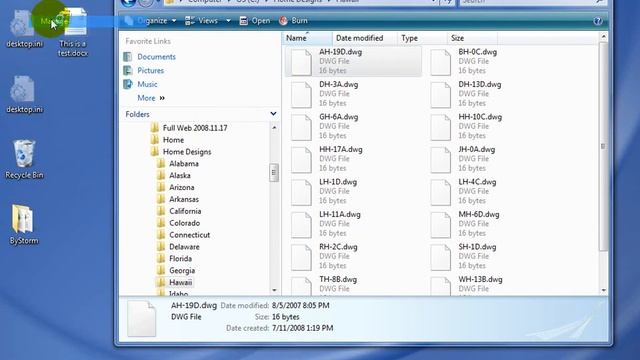Click the Date created value in details pane
640x360 pixels.
(x=302, y=328)
